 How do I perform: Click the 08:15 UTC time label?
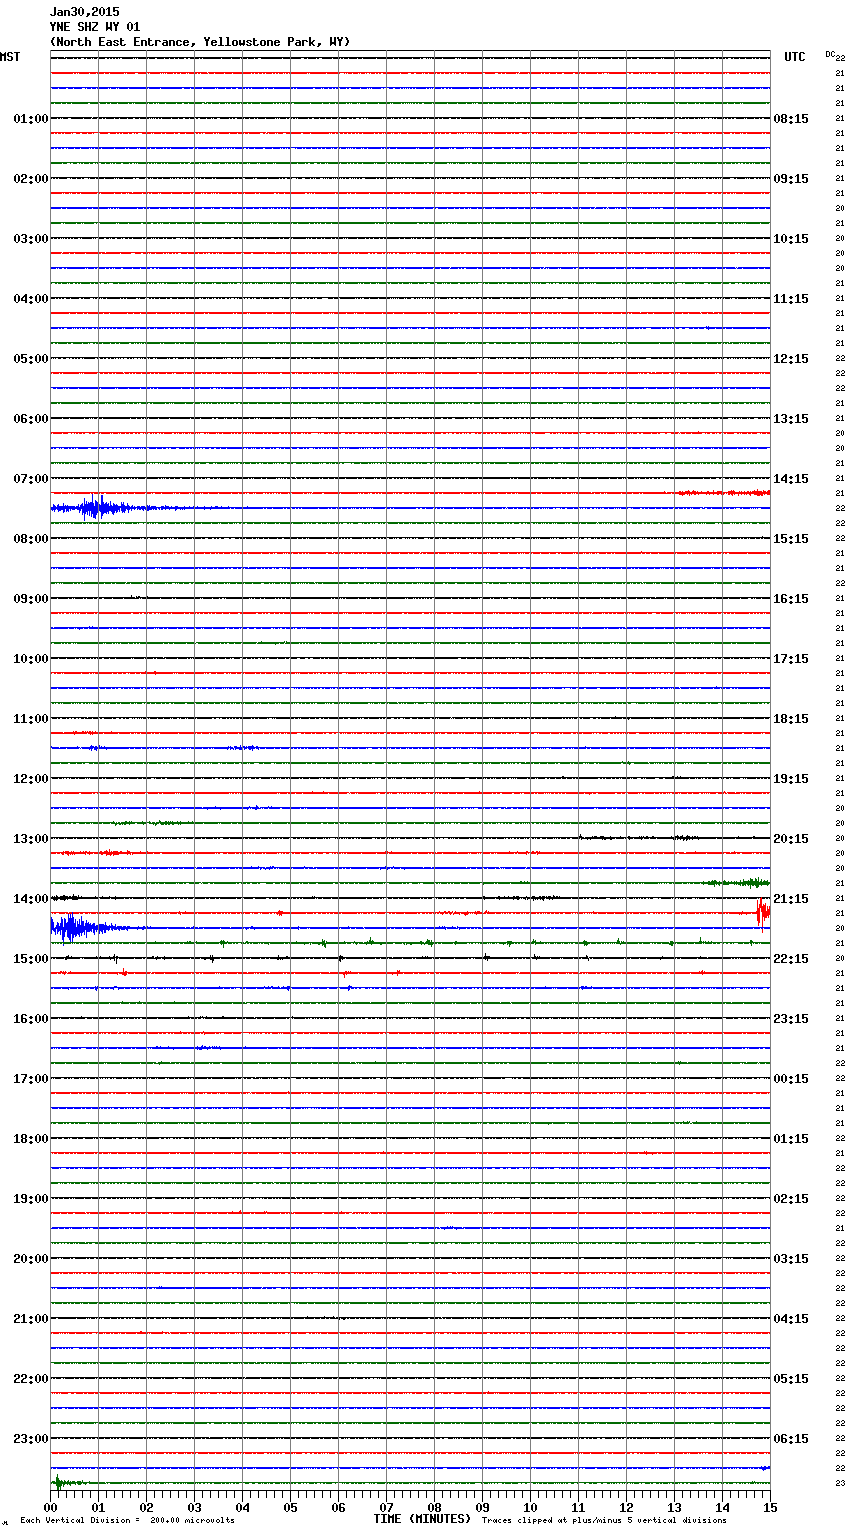[791, 119]
